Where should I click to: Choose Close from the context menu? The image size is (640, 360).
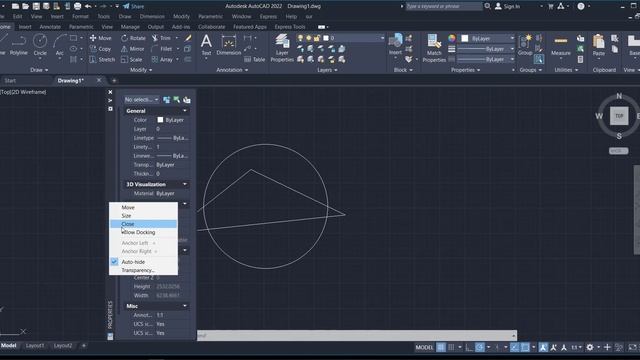tap(143, 224)
